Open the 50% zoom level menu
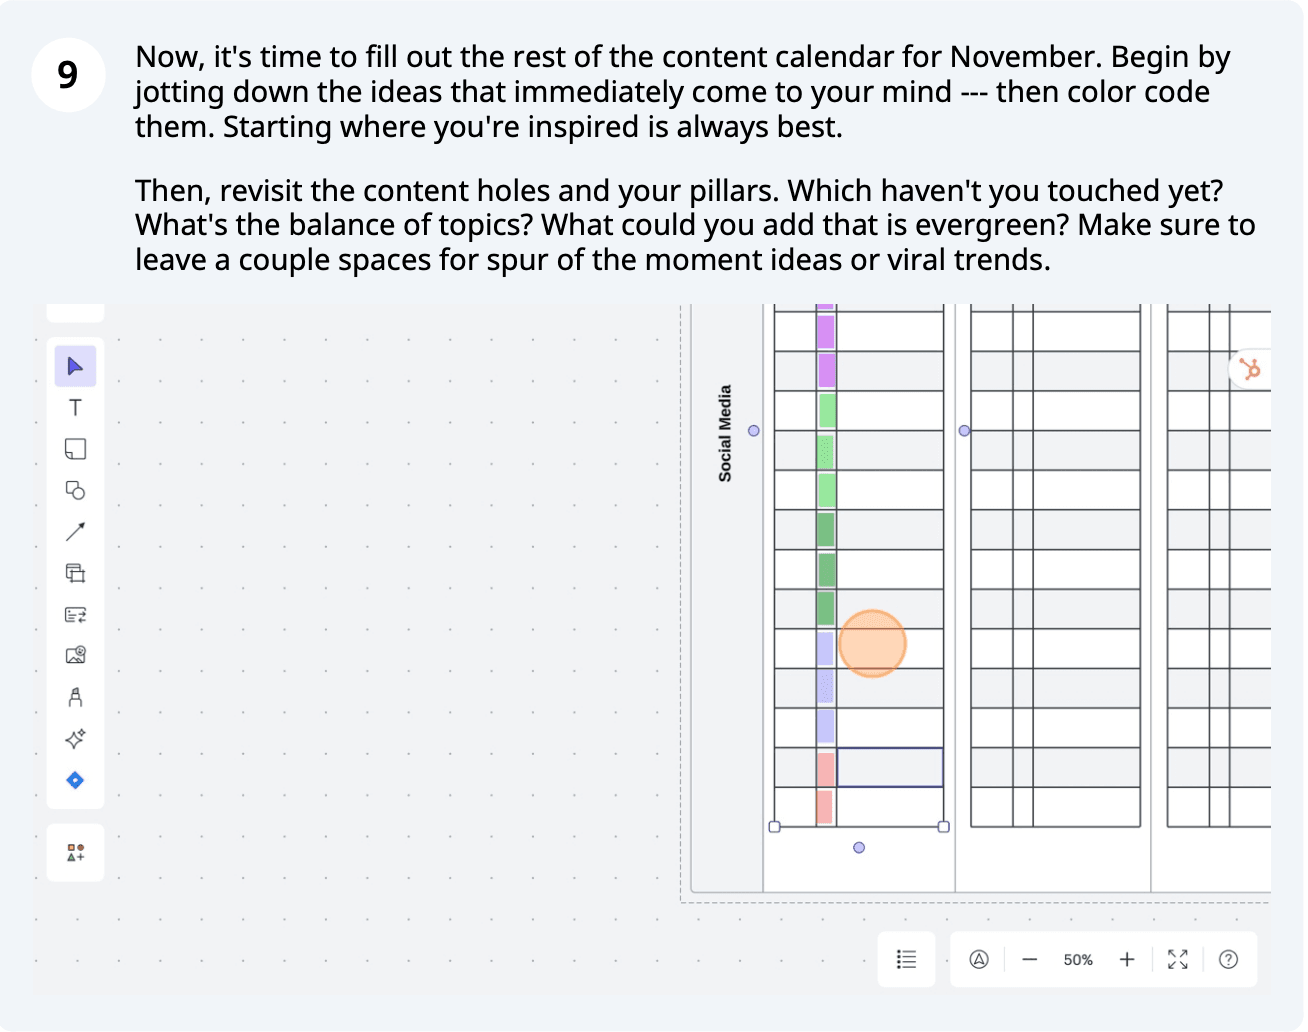The height and width of the screenshot is (1032, 1308). (1078, 960)
